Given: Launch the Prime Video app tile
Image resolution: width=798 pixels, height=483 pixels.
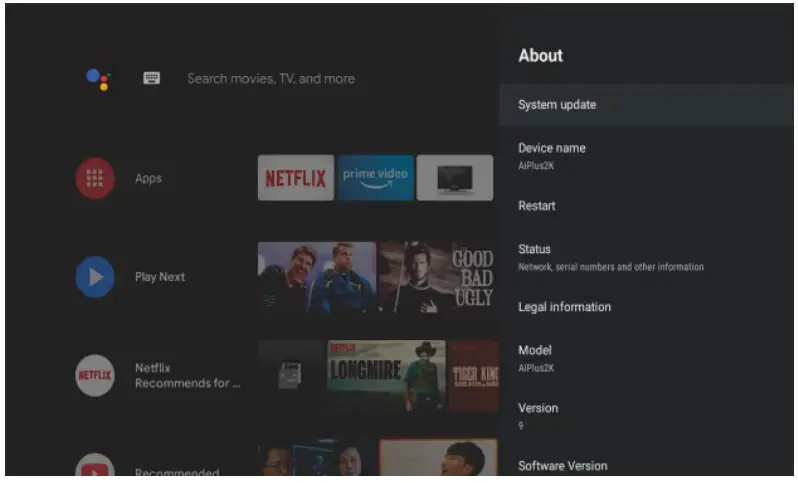Looking at the screenshot, I should [x=375, y=178].
